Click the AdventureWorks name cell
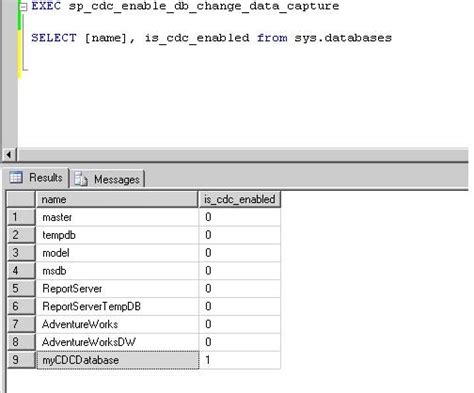 [117, 324]
